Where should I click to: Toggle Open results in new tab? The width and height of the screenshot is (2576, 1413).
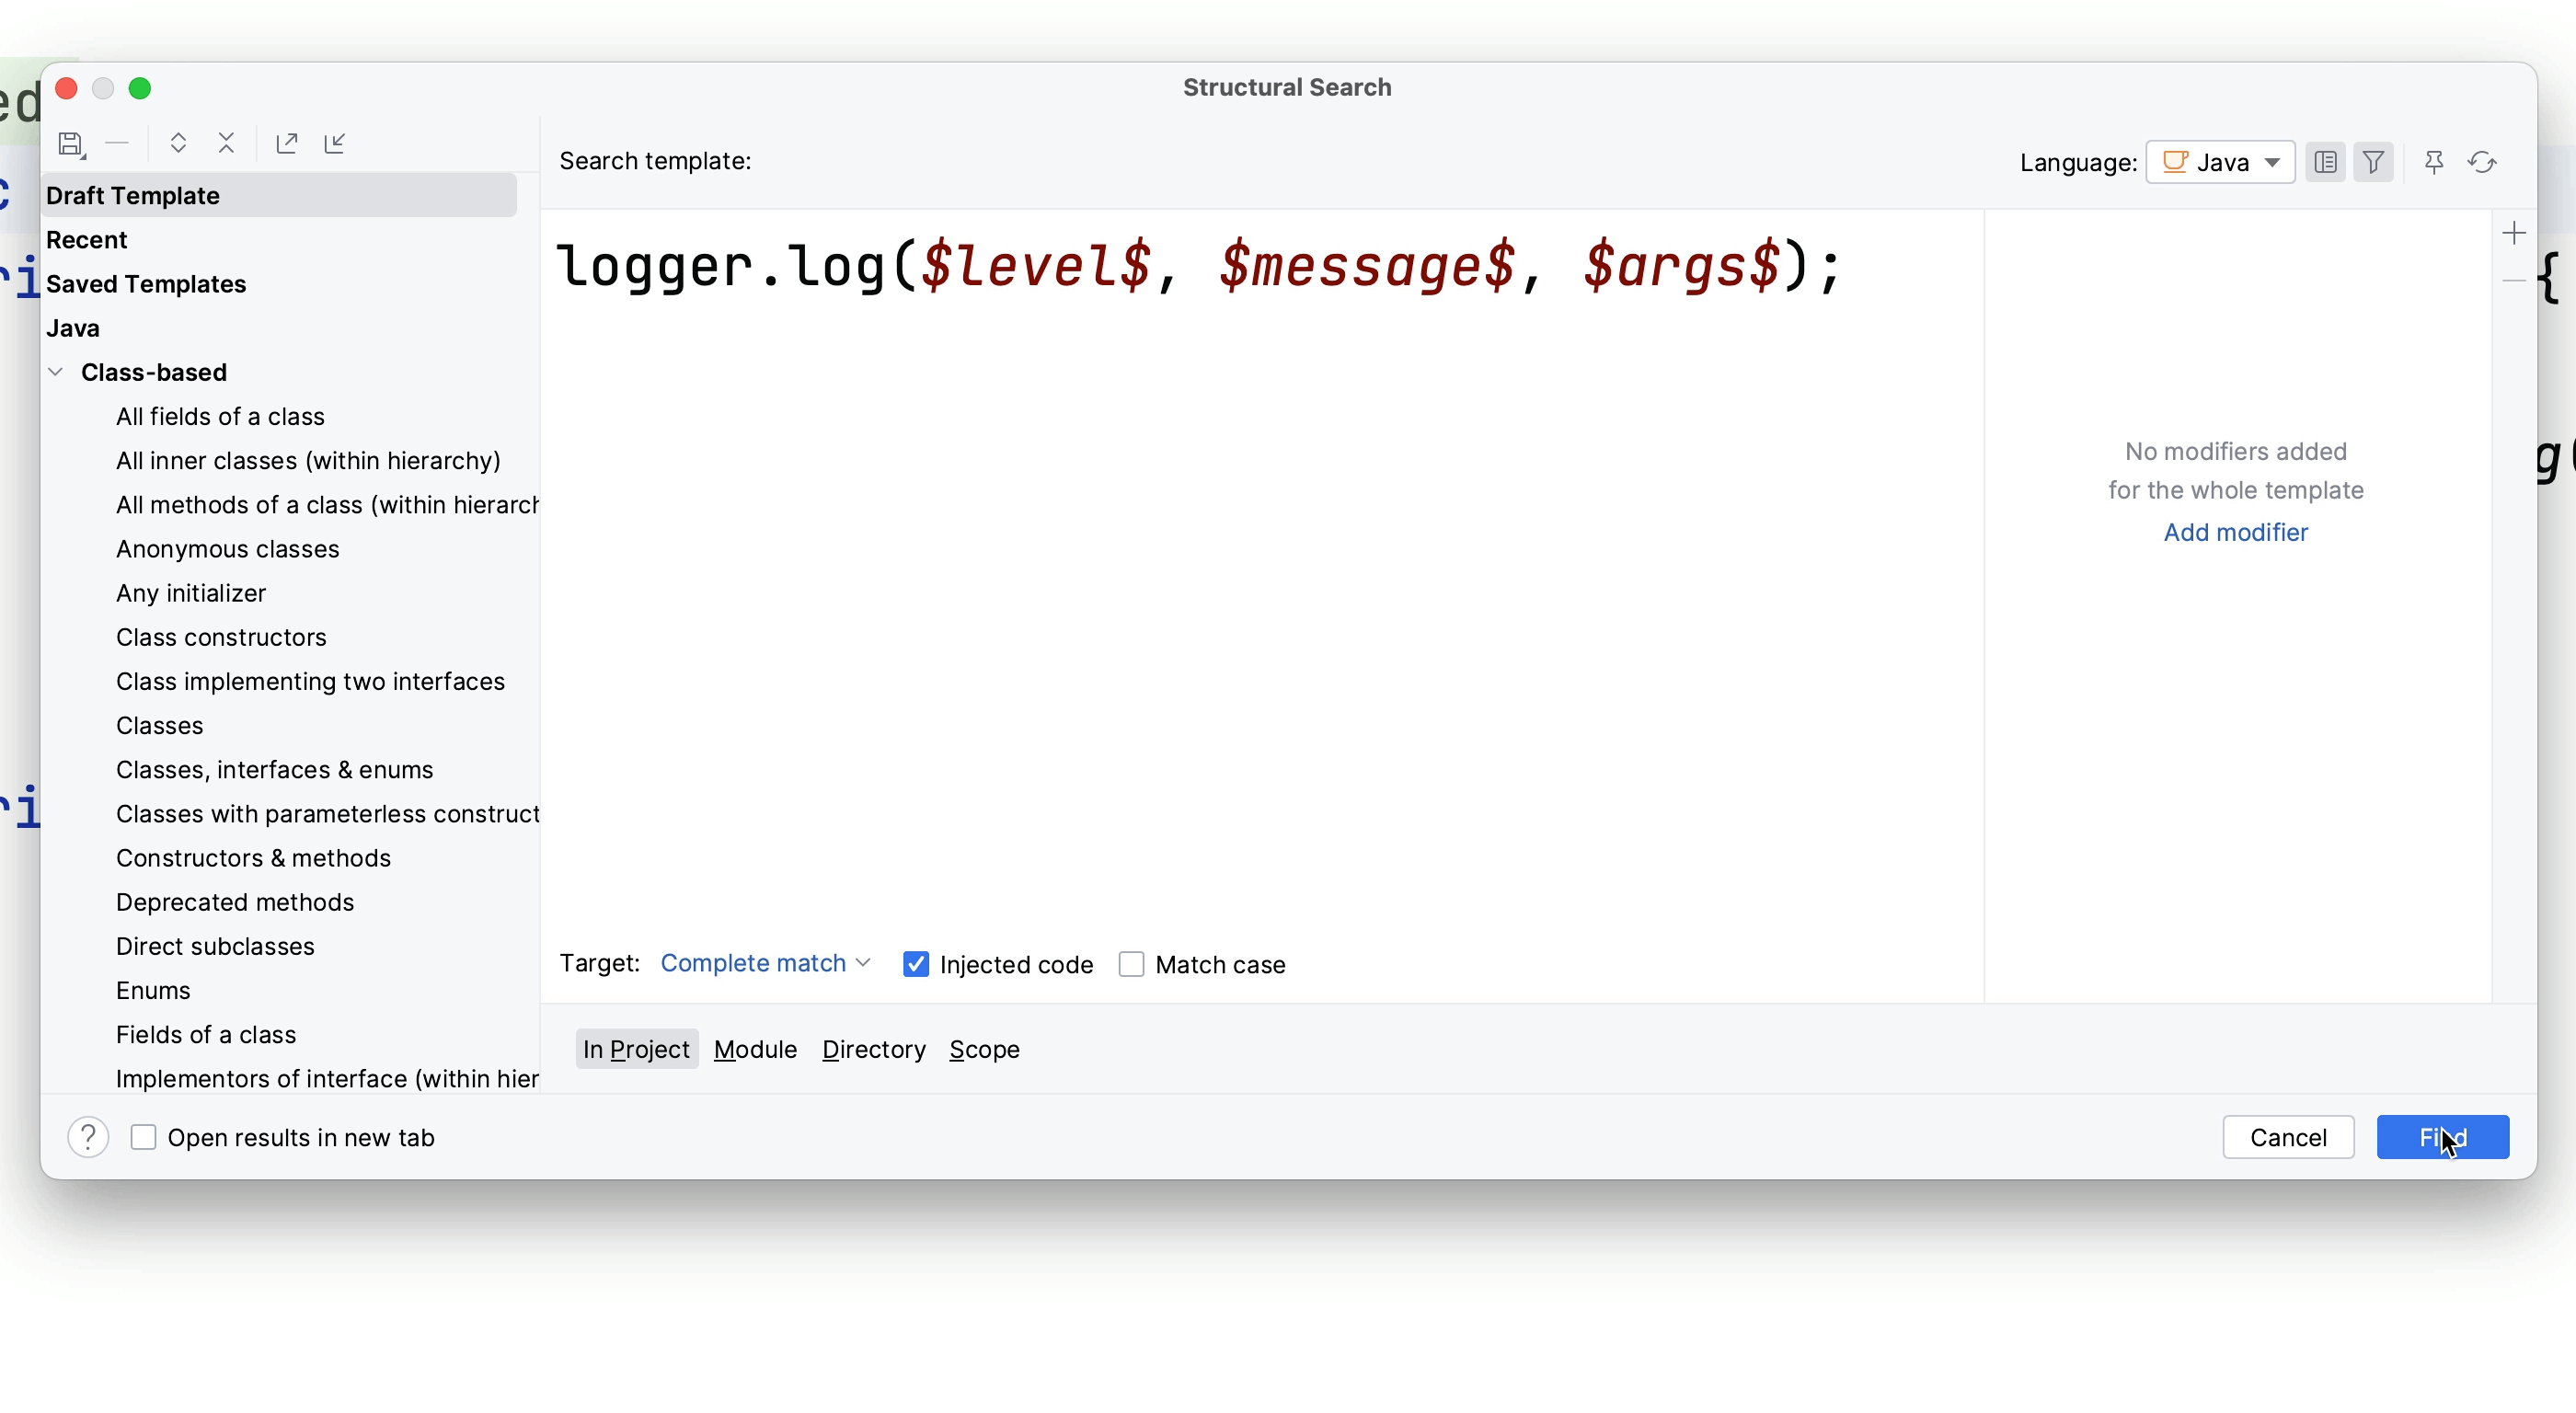pos(143,1136)
